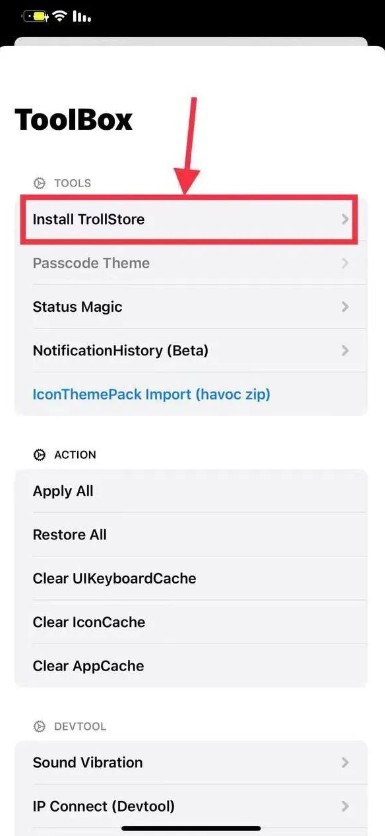This screenshot has width=385, height=836.
Task: Tap IconThemePack Import (havoc zip) link
Action: coord(151,395)
